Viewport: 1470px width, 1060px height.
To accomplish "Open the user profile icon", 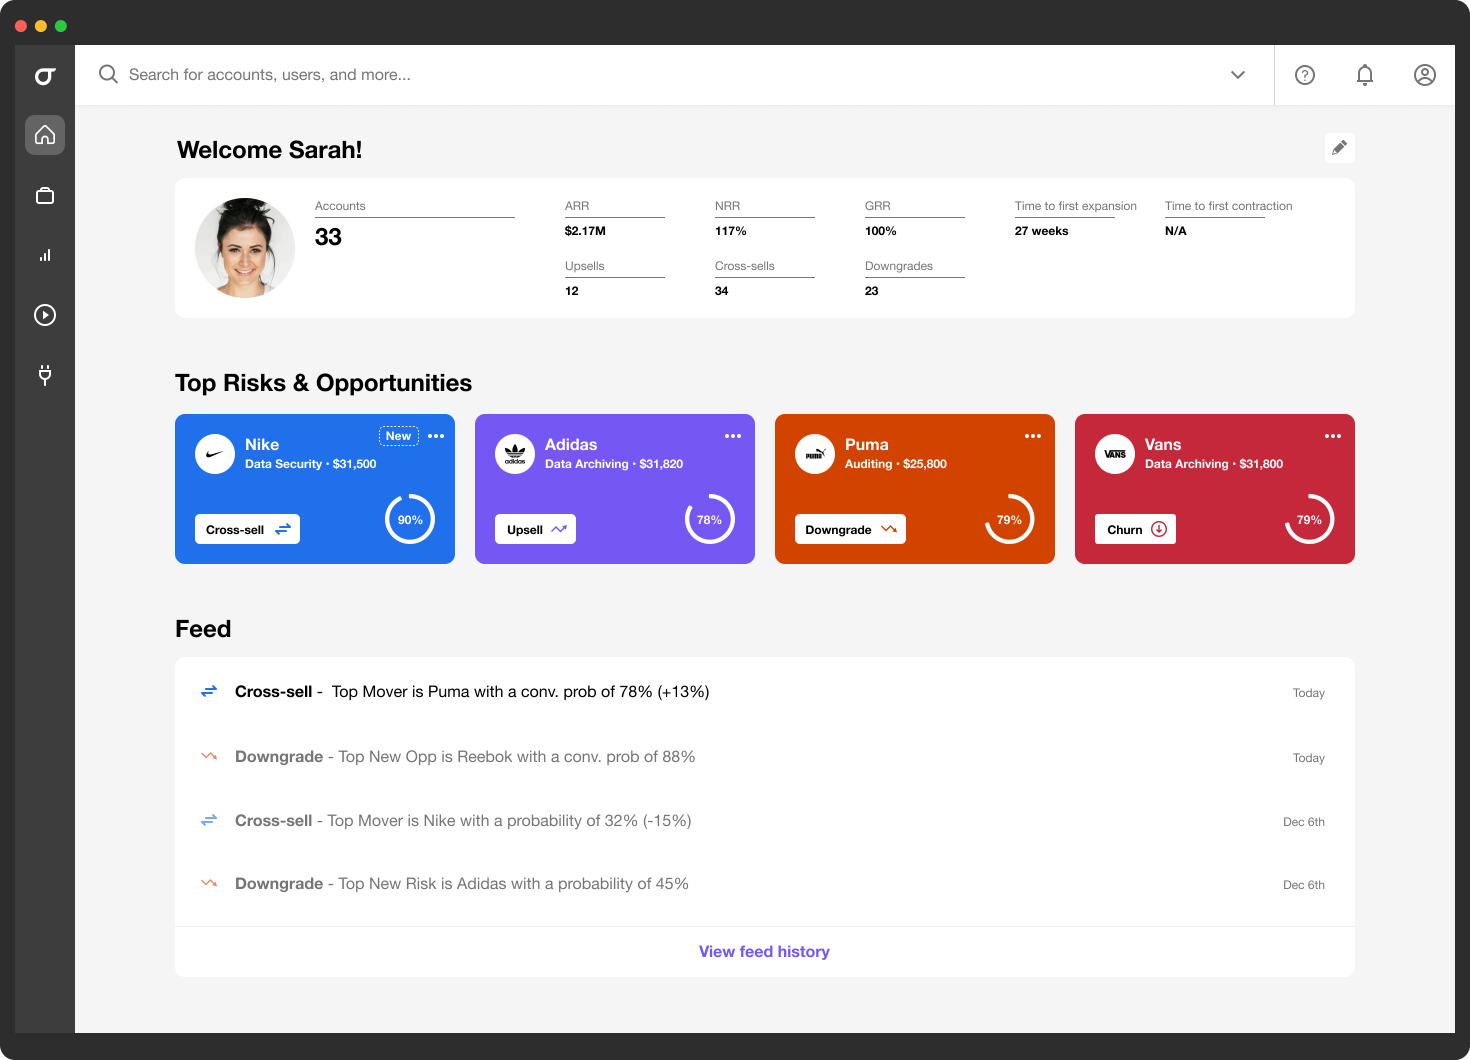I will tap(1425, 75).
